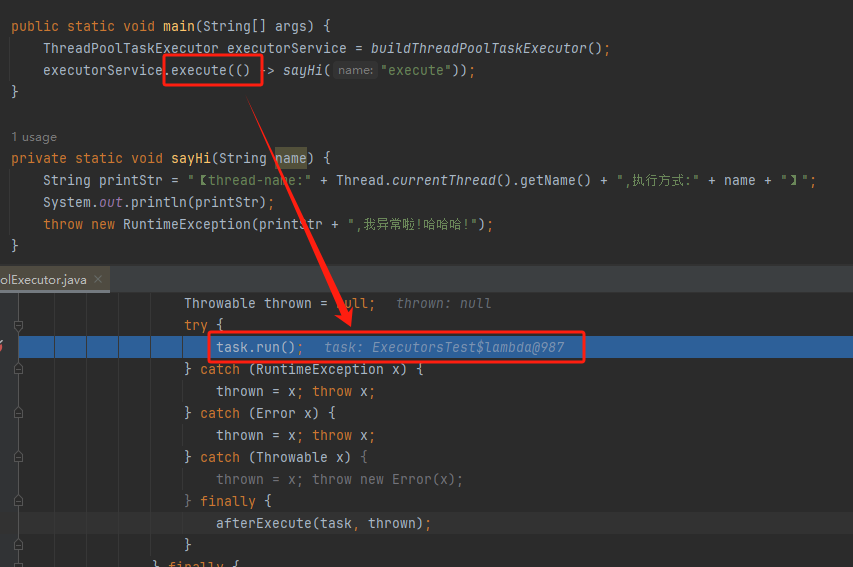Image resolution: width=853 pixels, height=567 pixels.
Task: Collapse the try block fold marker
Action: [x=18, y=325]
